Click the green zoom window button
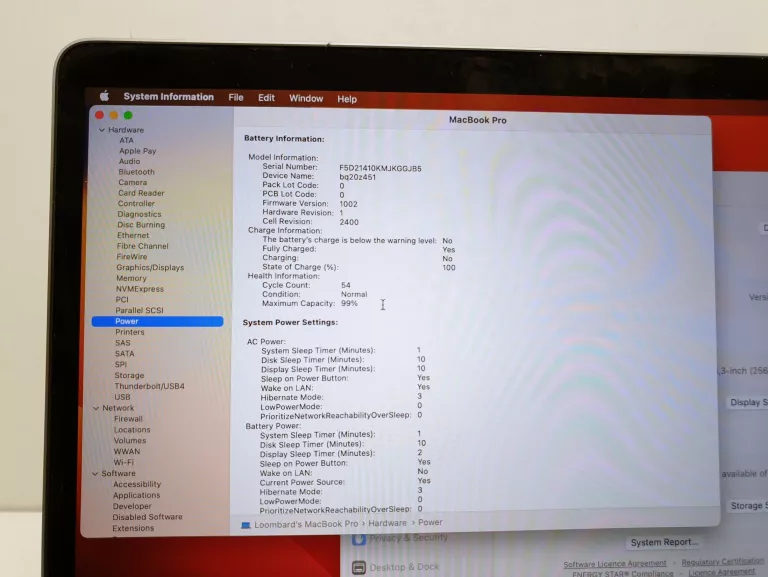The width and height of the screenshot is (768, 577). pyautogui.click(x=128, y=115)
